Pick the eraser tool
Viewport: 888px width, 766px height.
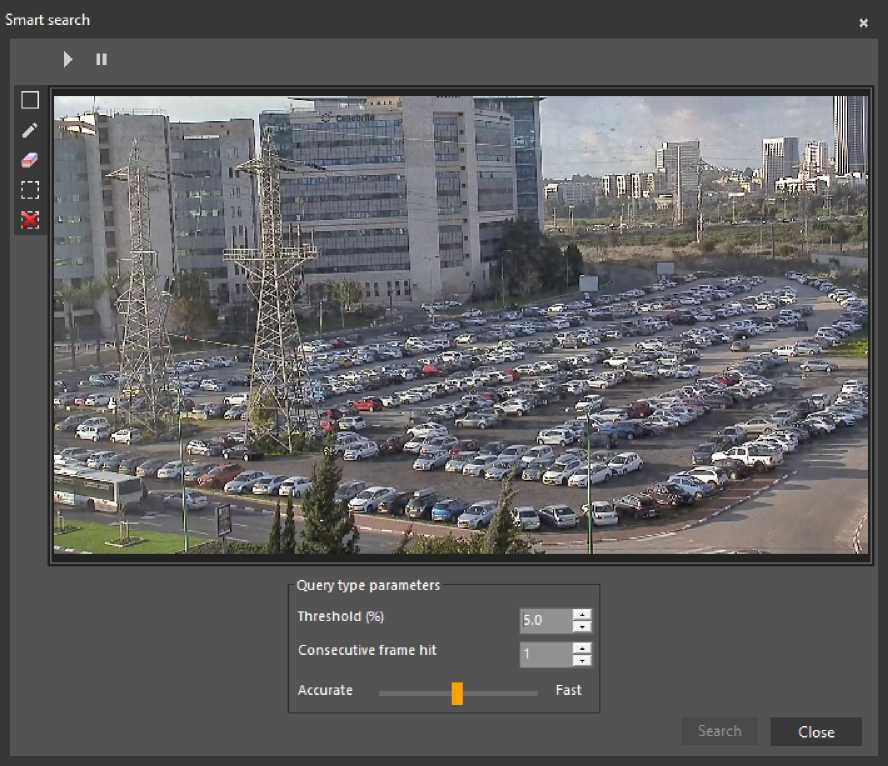point(30,160)
